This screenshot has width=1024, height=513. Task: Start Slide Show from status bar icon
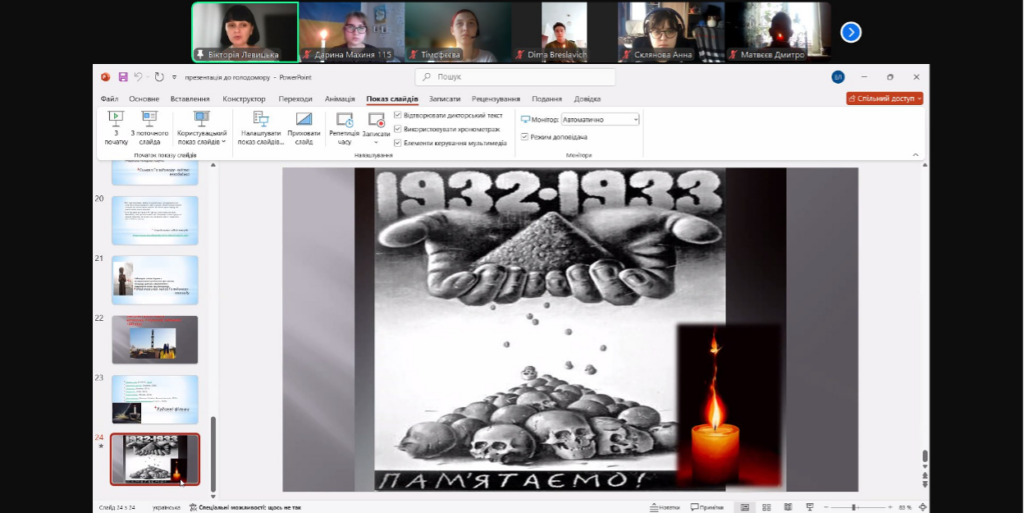tap(810, 507)
